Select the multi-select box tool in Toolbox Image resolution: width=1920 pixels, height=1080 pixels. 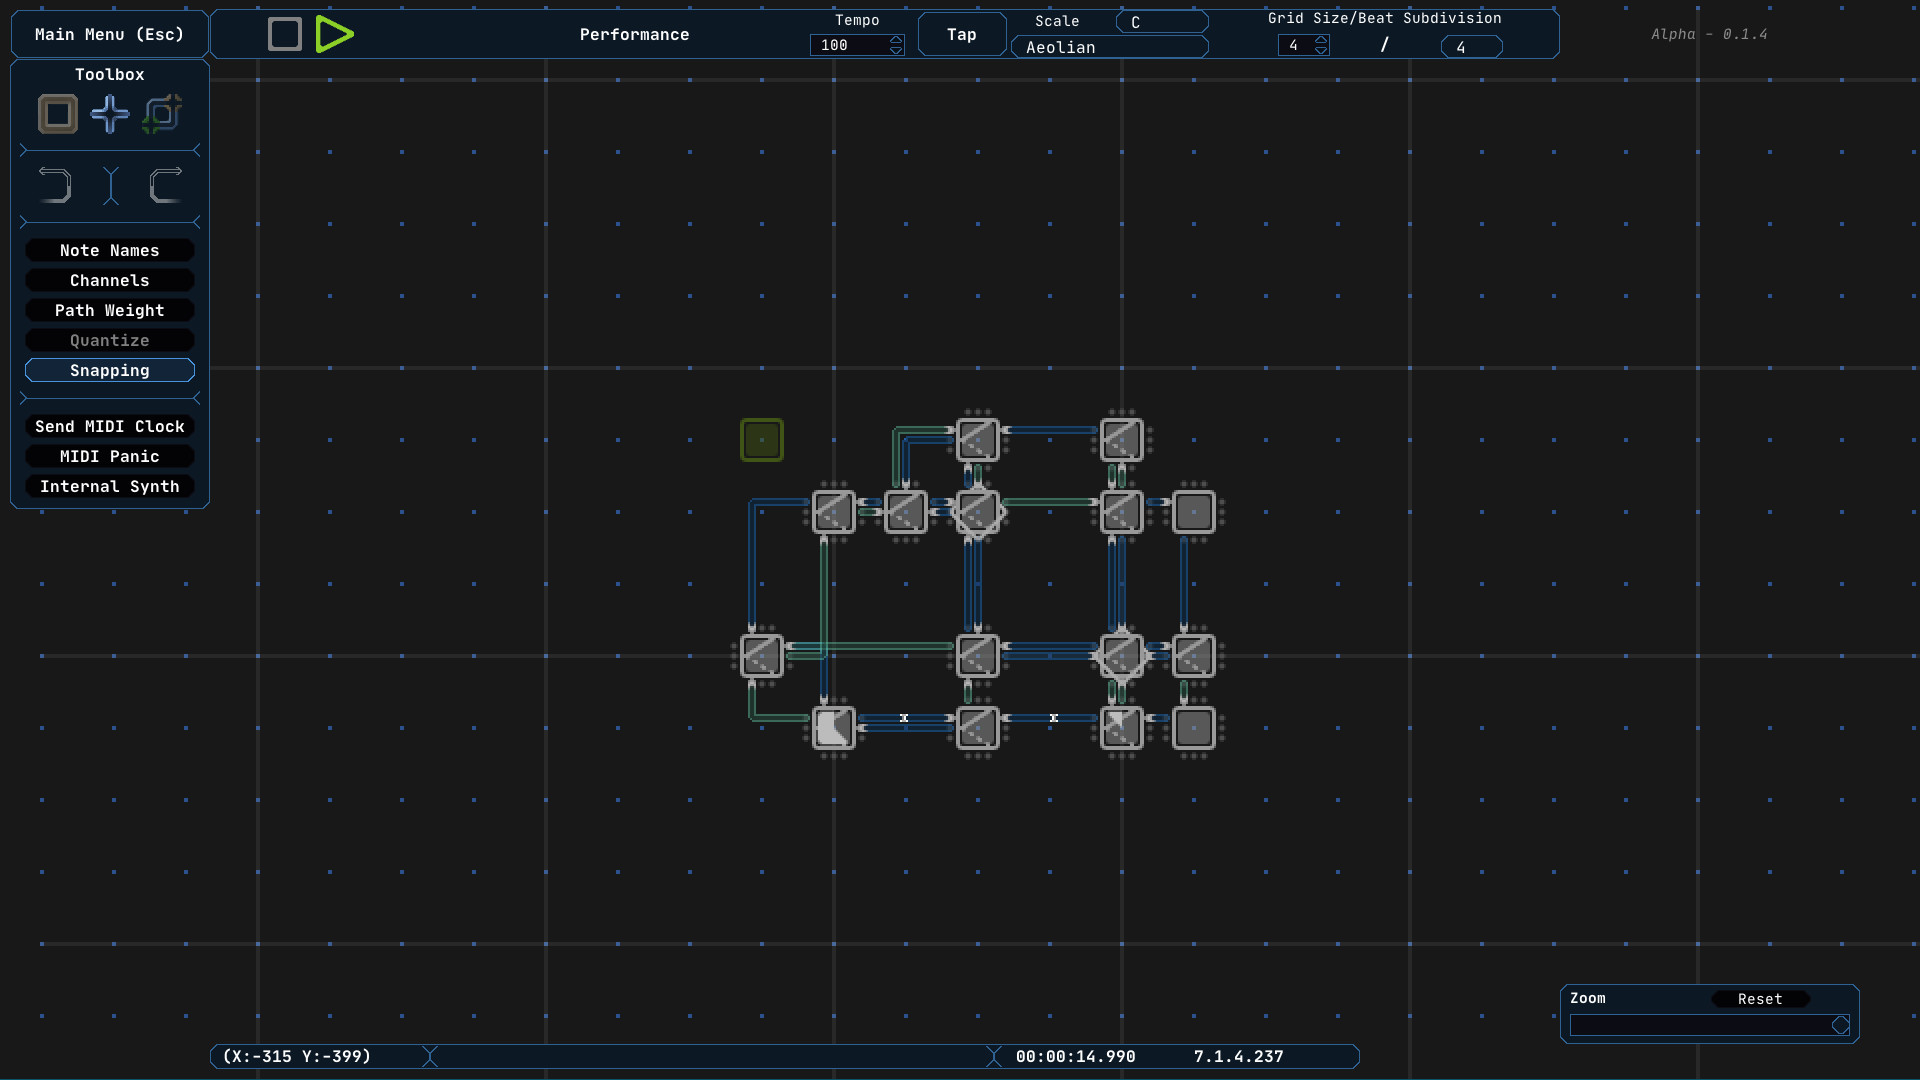click(162, 114)
